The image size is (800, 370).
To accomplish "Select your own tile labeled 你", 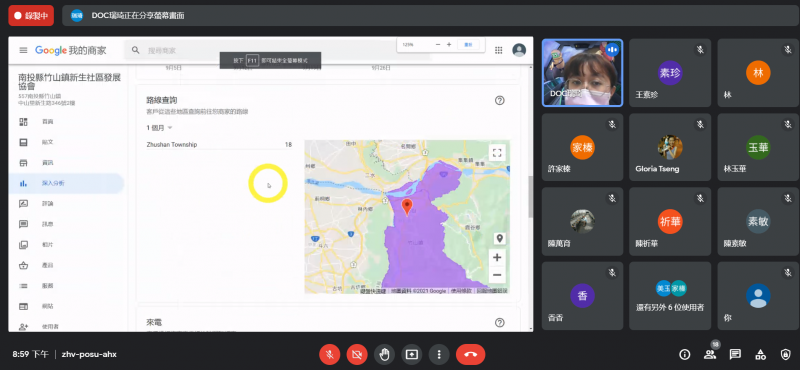I will 758,296.
